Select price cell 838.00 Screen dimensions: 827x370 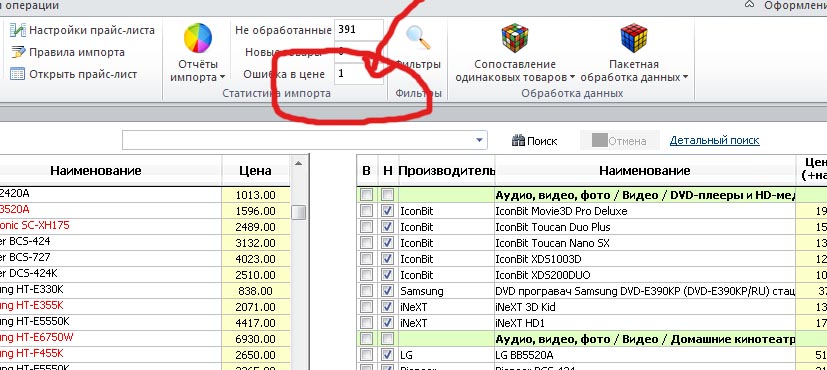coord(256,291)
